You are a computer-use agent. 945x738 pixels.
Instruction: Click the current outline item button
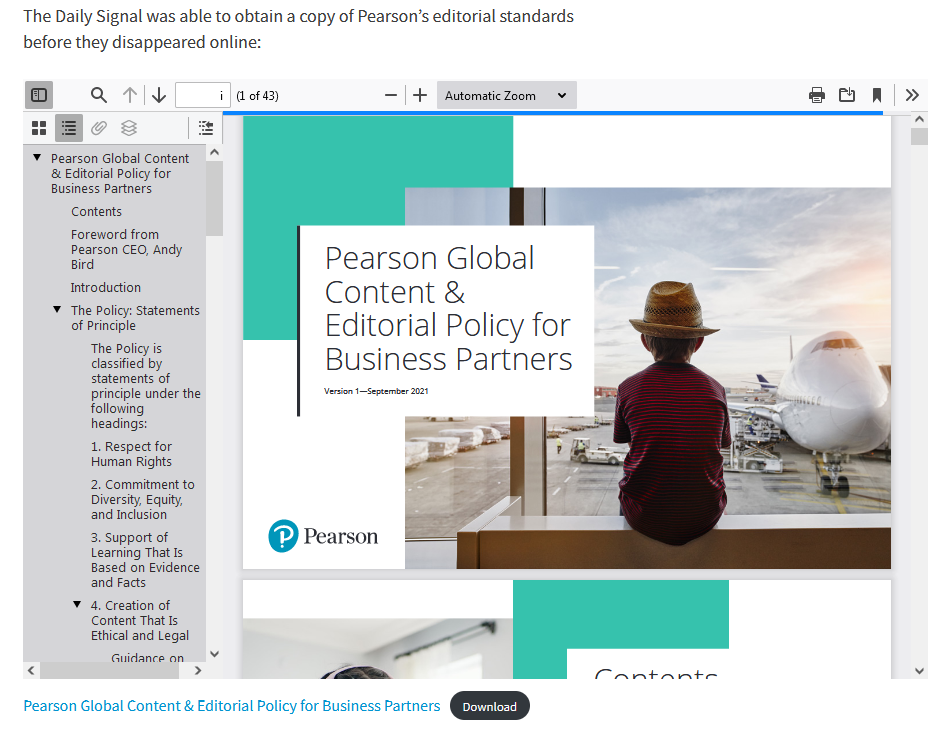point(206,128)
